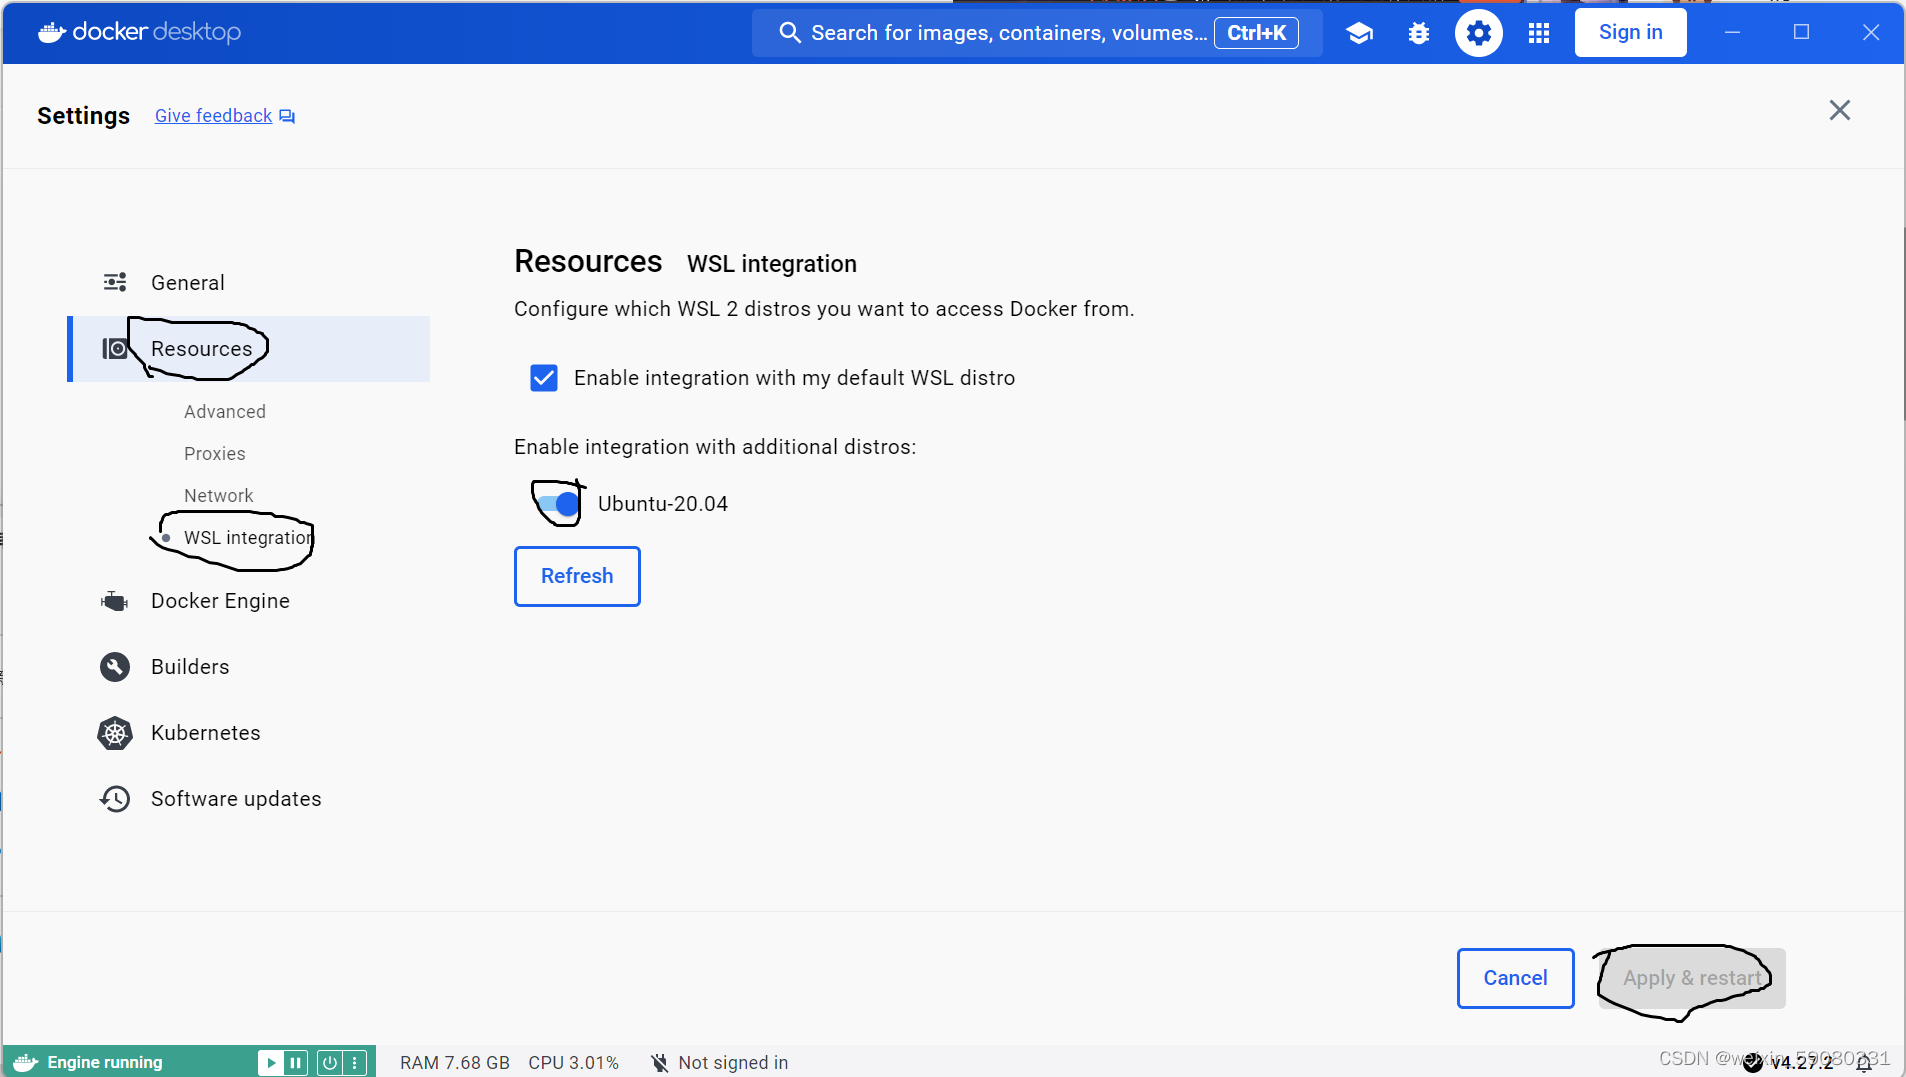The image size is (1906, 1077).
Task: Switch to the Proxies section
Action: click(x=214, y=453)
